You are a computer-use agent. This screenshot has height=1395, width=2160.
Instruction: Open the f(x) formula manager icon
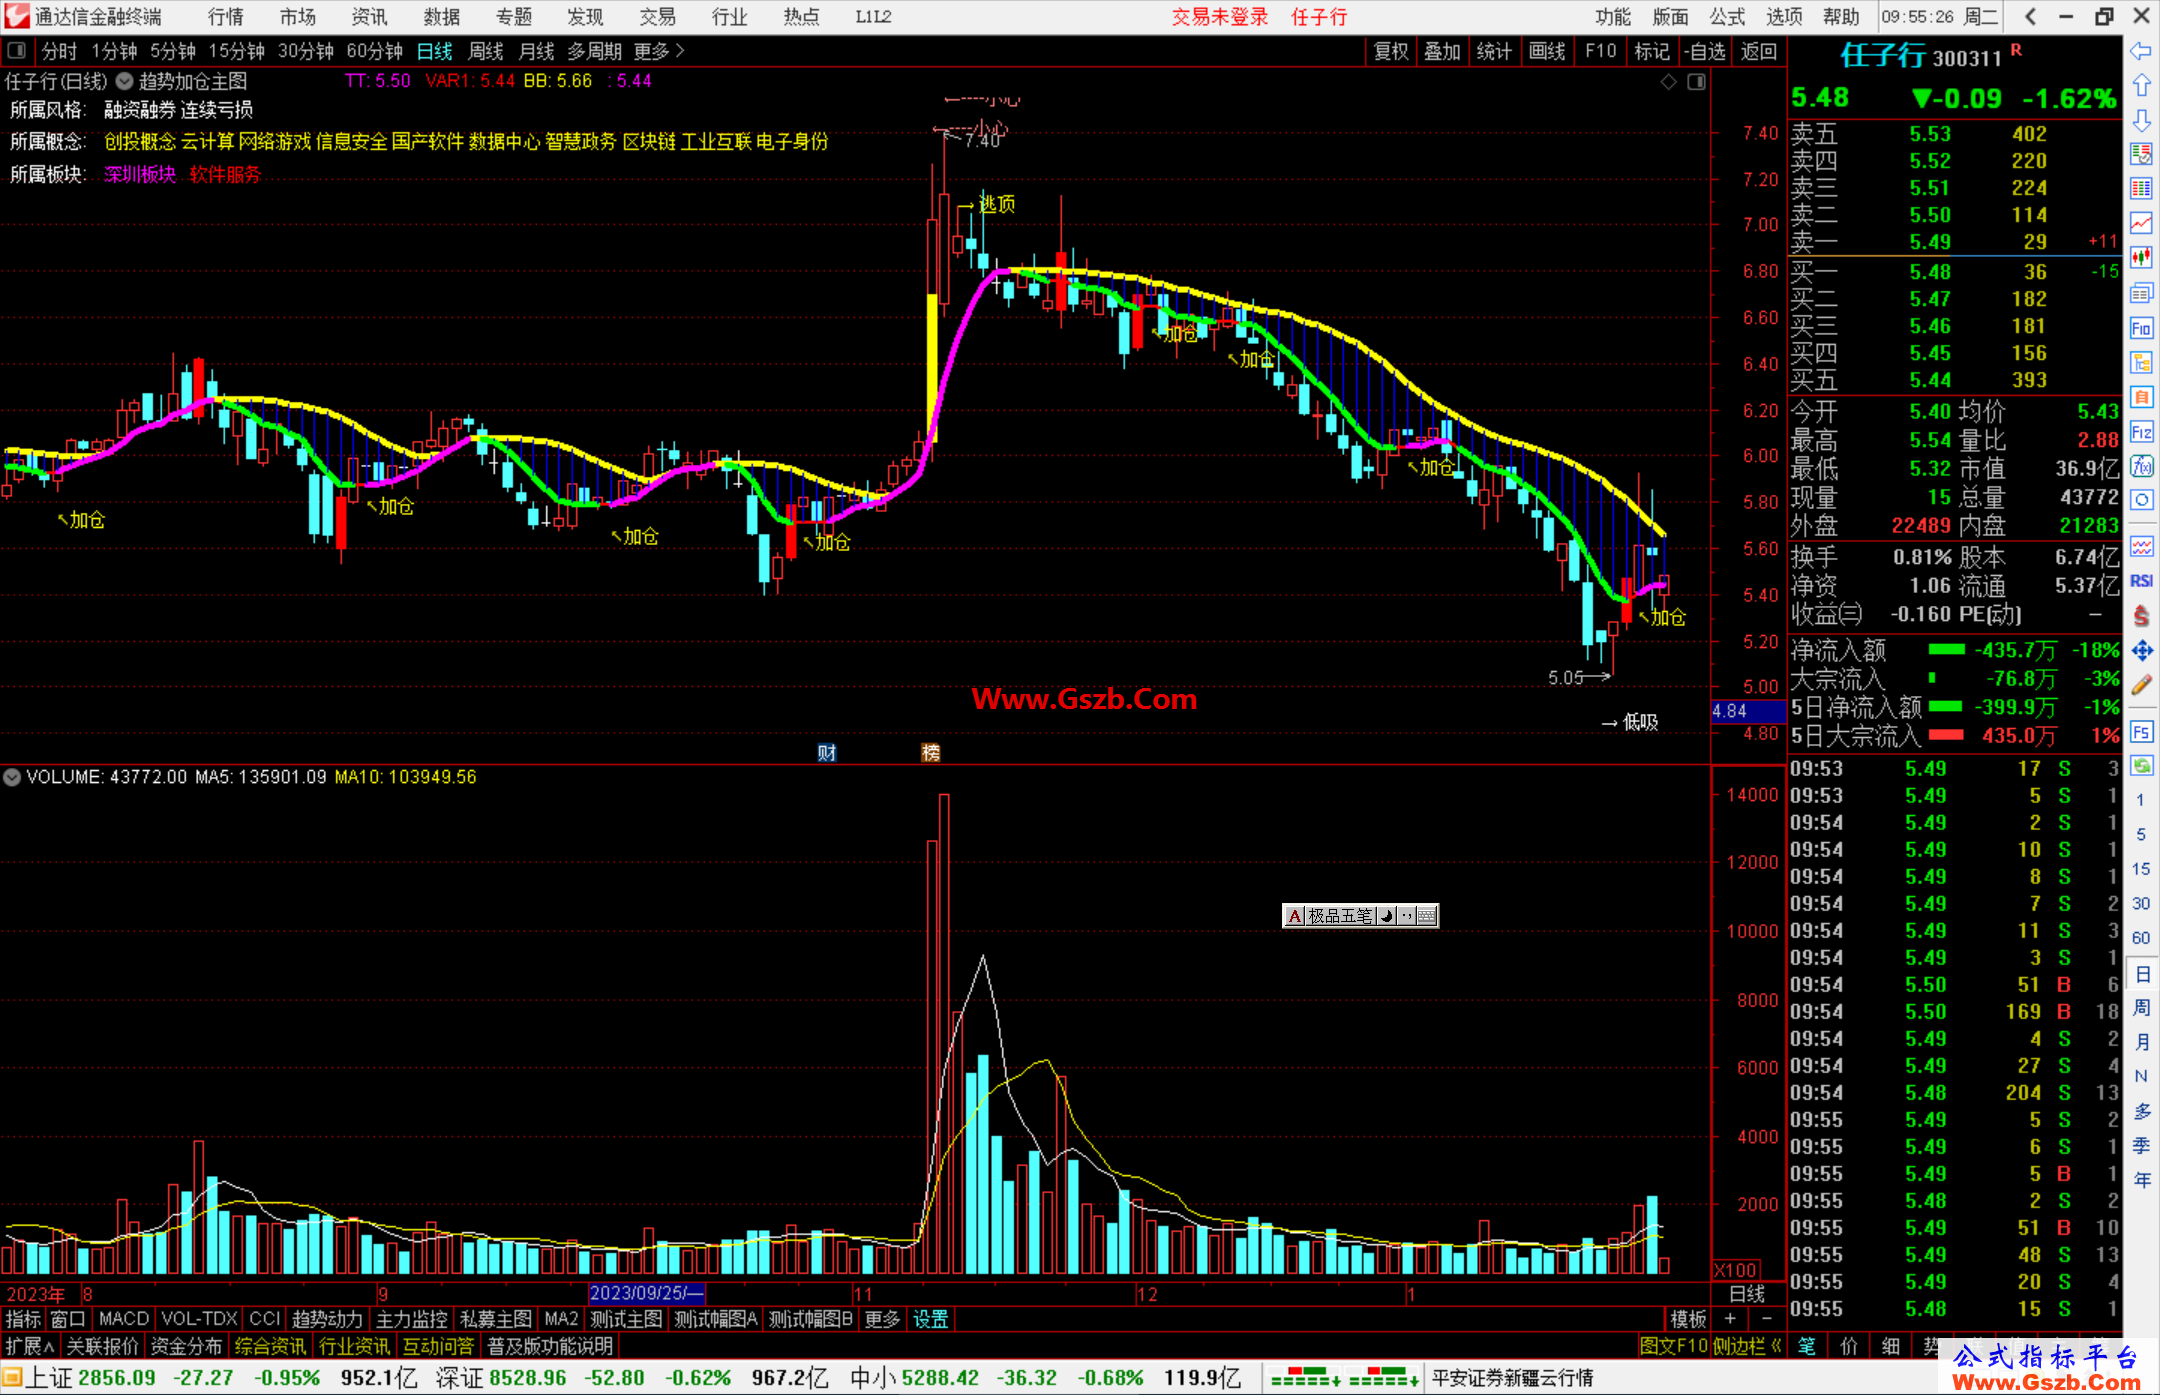click(x=2141, y=466)
